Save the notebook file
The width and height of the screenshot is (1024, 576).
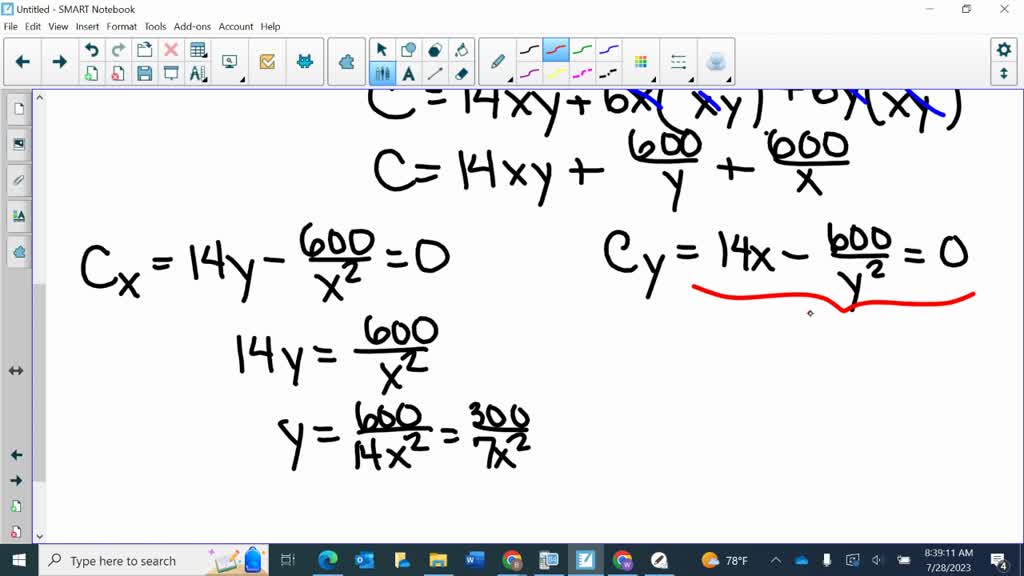point(144,74)
